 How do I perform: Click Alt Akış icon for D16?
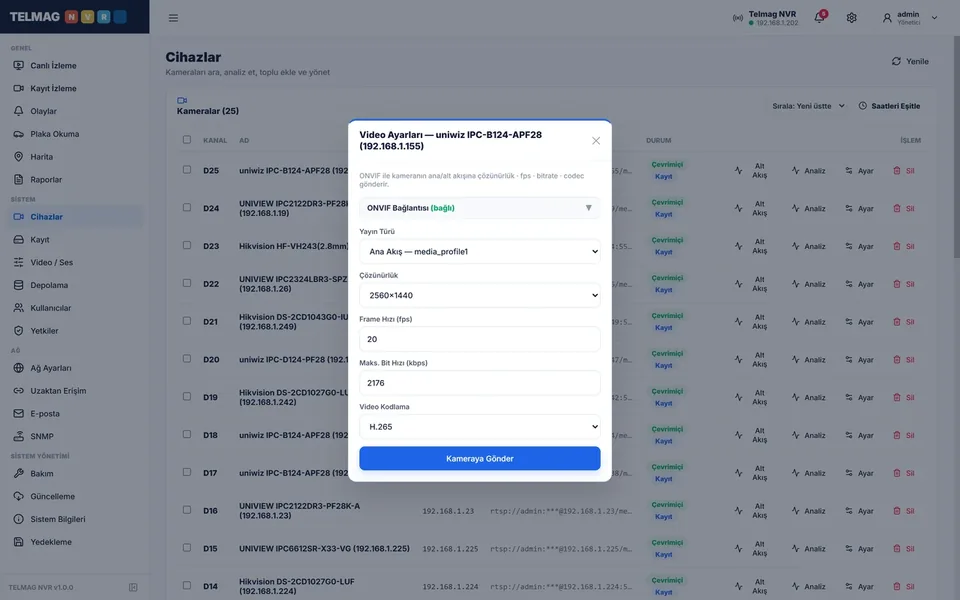point(738,511)
